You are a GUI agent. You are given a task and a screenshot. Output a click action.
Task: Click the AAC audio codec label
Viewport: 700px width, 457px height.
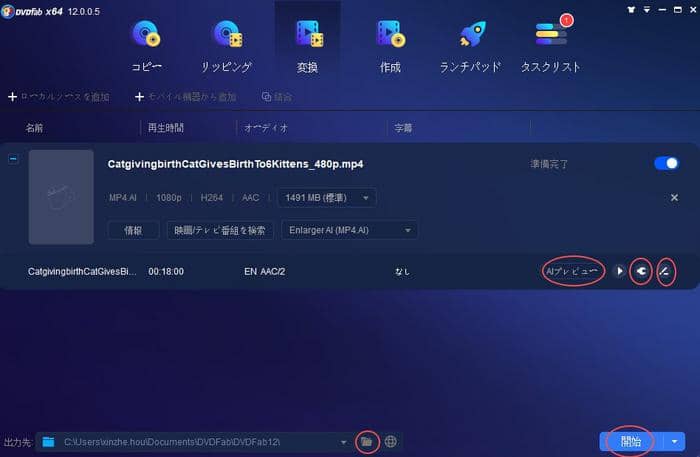[250, 198]
